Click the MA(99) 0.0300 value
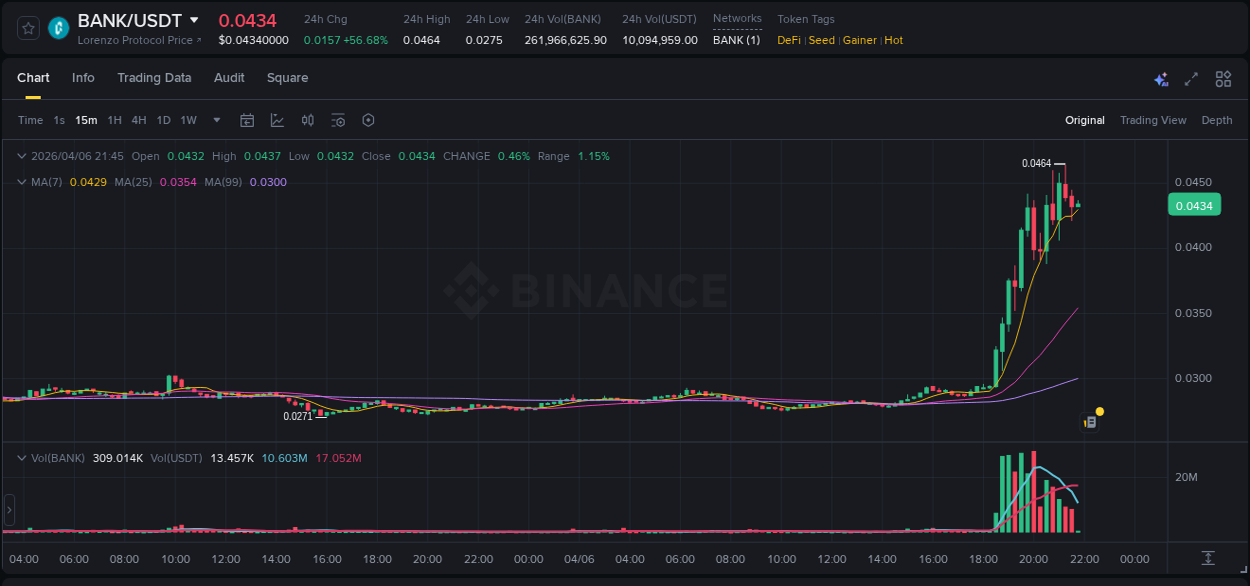Image resolution: width=1250 pixels, height=586 pixels. (268, 182)
